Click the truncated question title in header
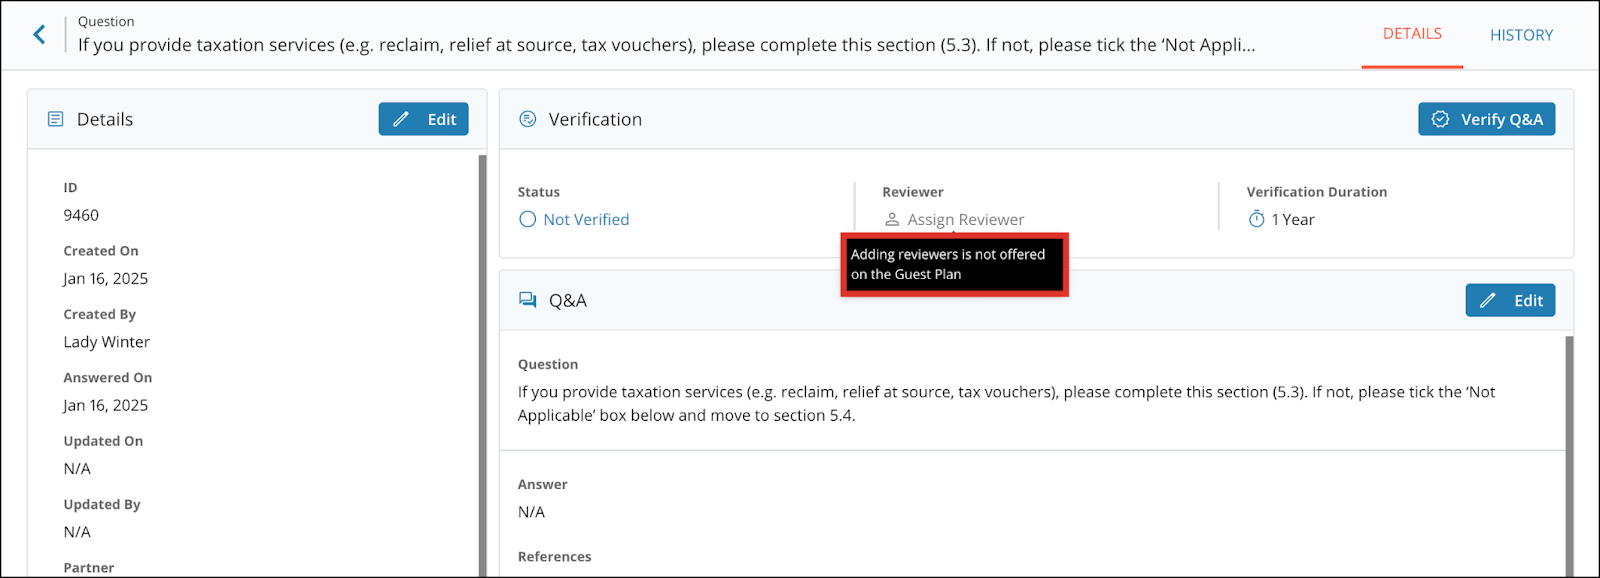This screenshot has width=1600, height=578. 666,45
